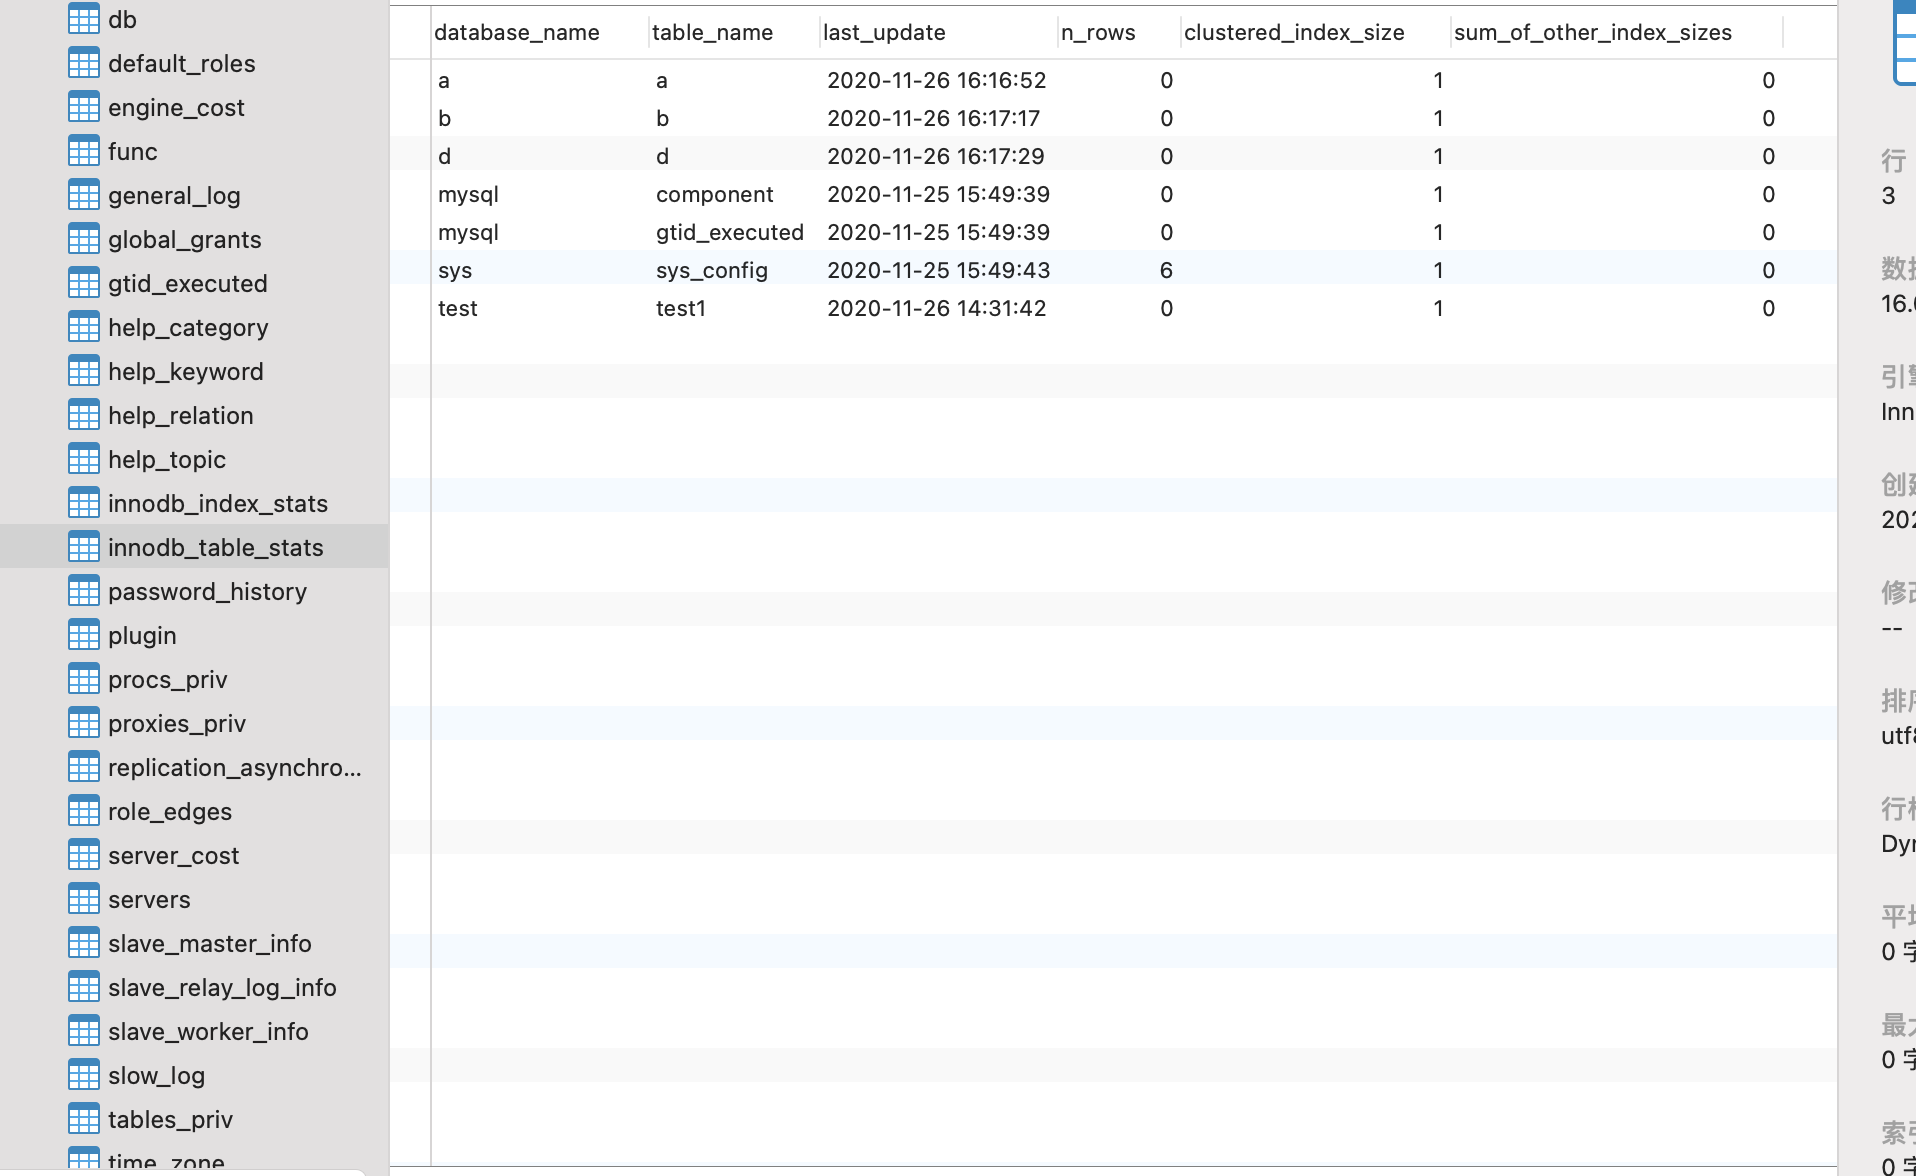Click the '2020-11-26 16:17:29' timestamp cell
Screen dimensions: 1916x1176
[936, 156]
